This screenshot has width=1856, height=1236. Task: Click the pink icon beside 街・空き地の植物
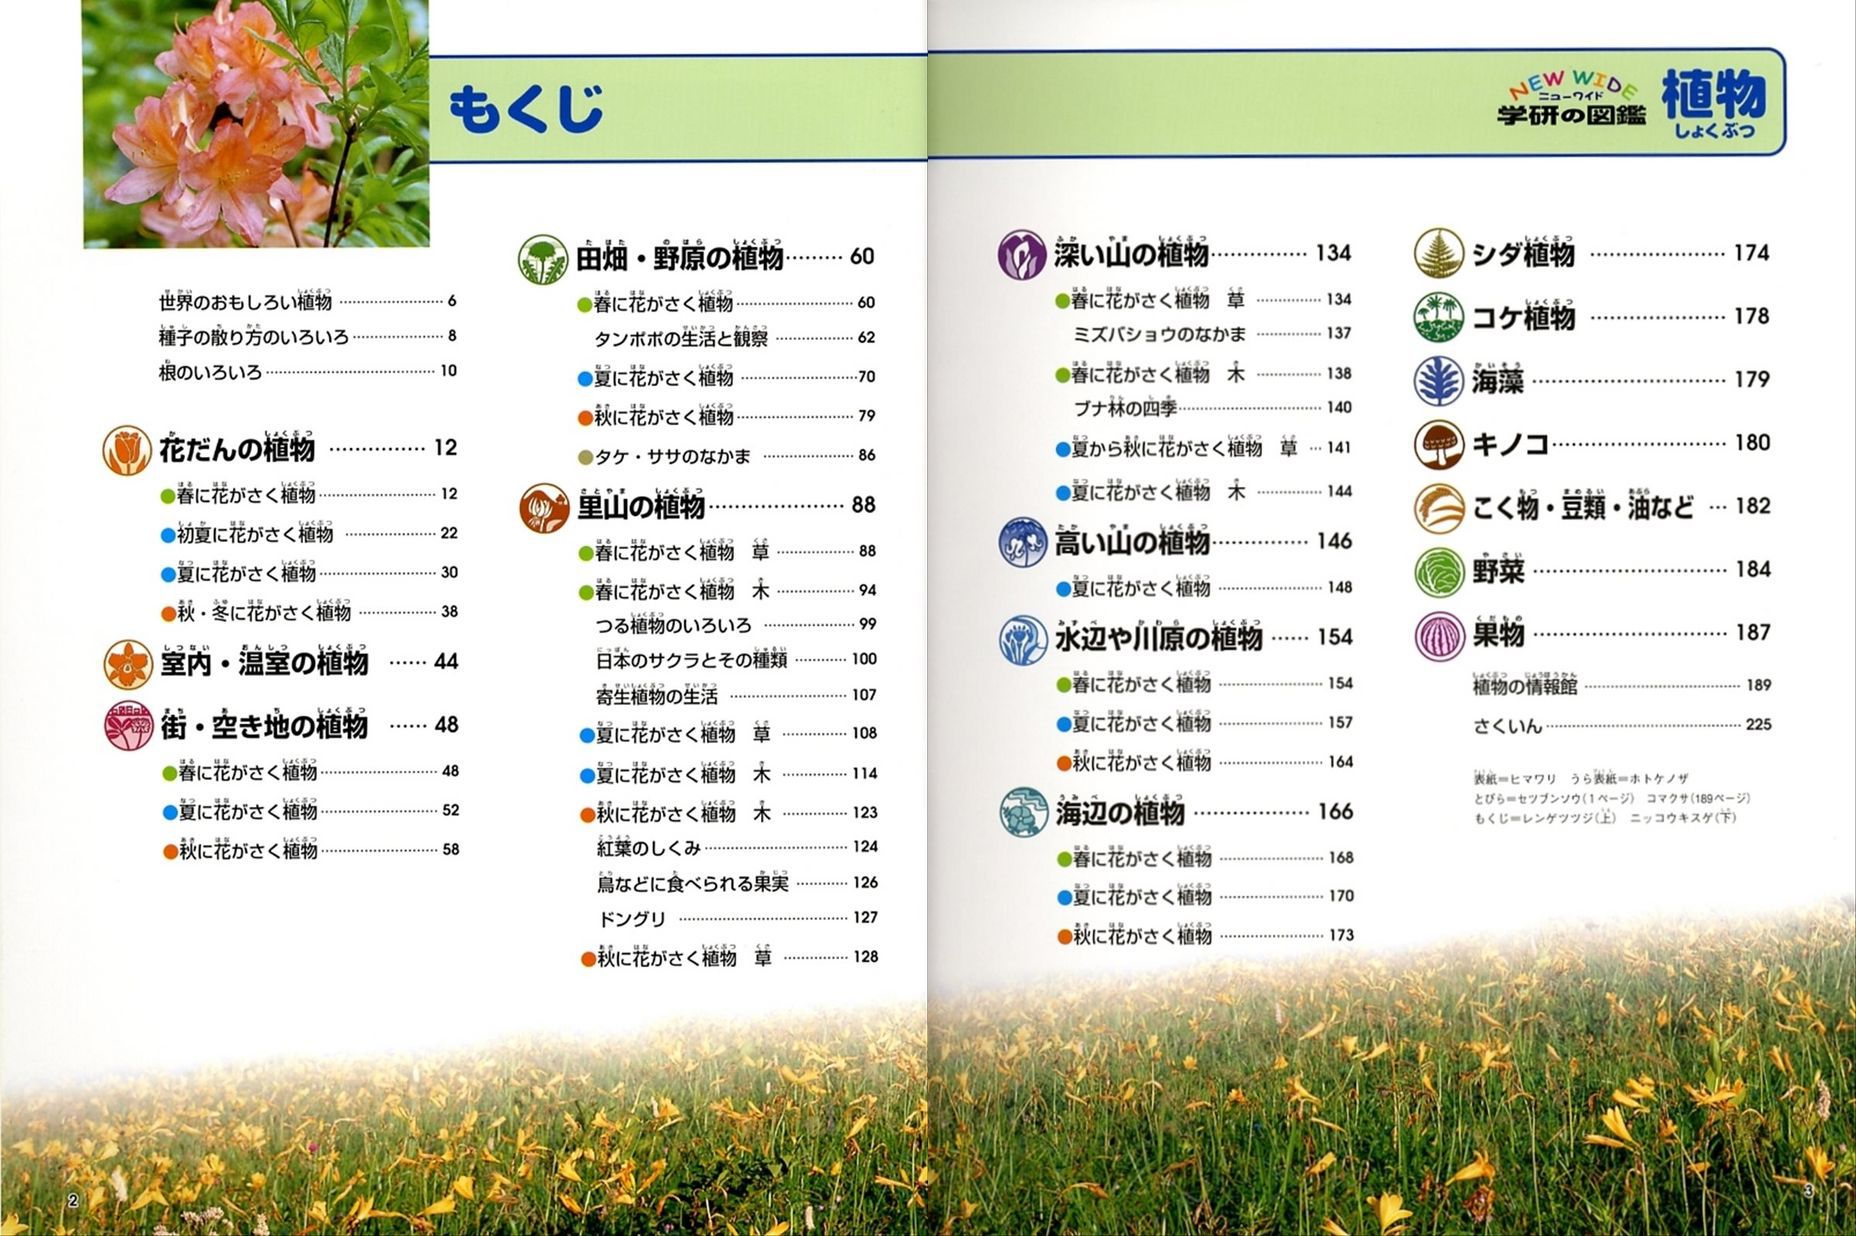point(128,726)
